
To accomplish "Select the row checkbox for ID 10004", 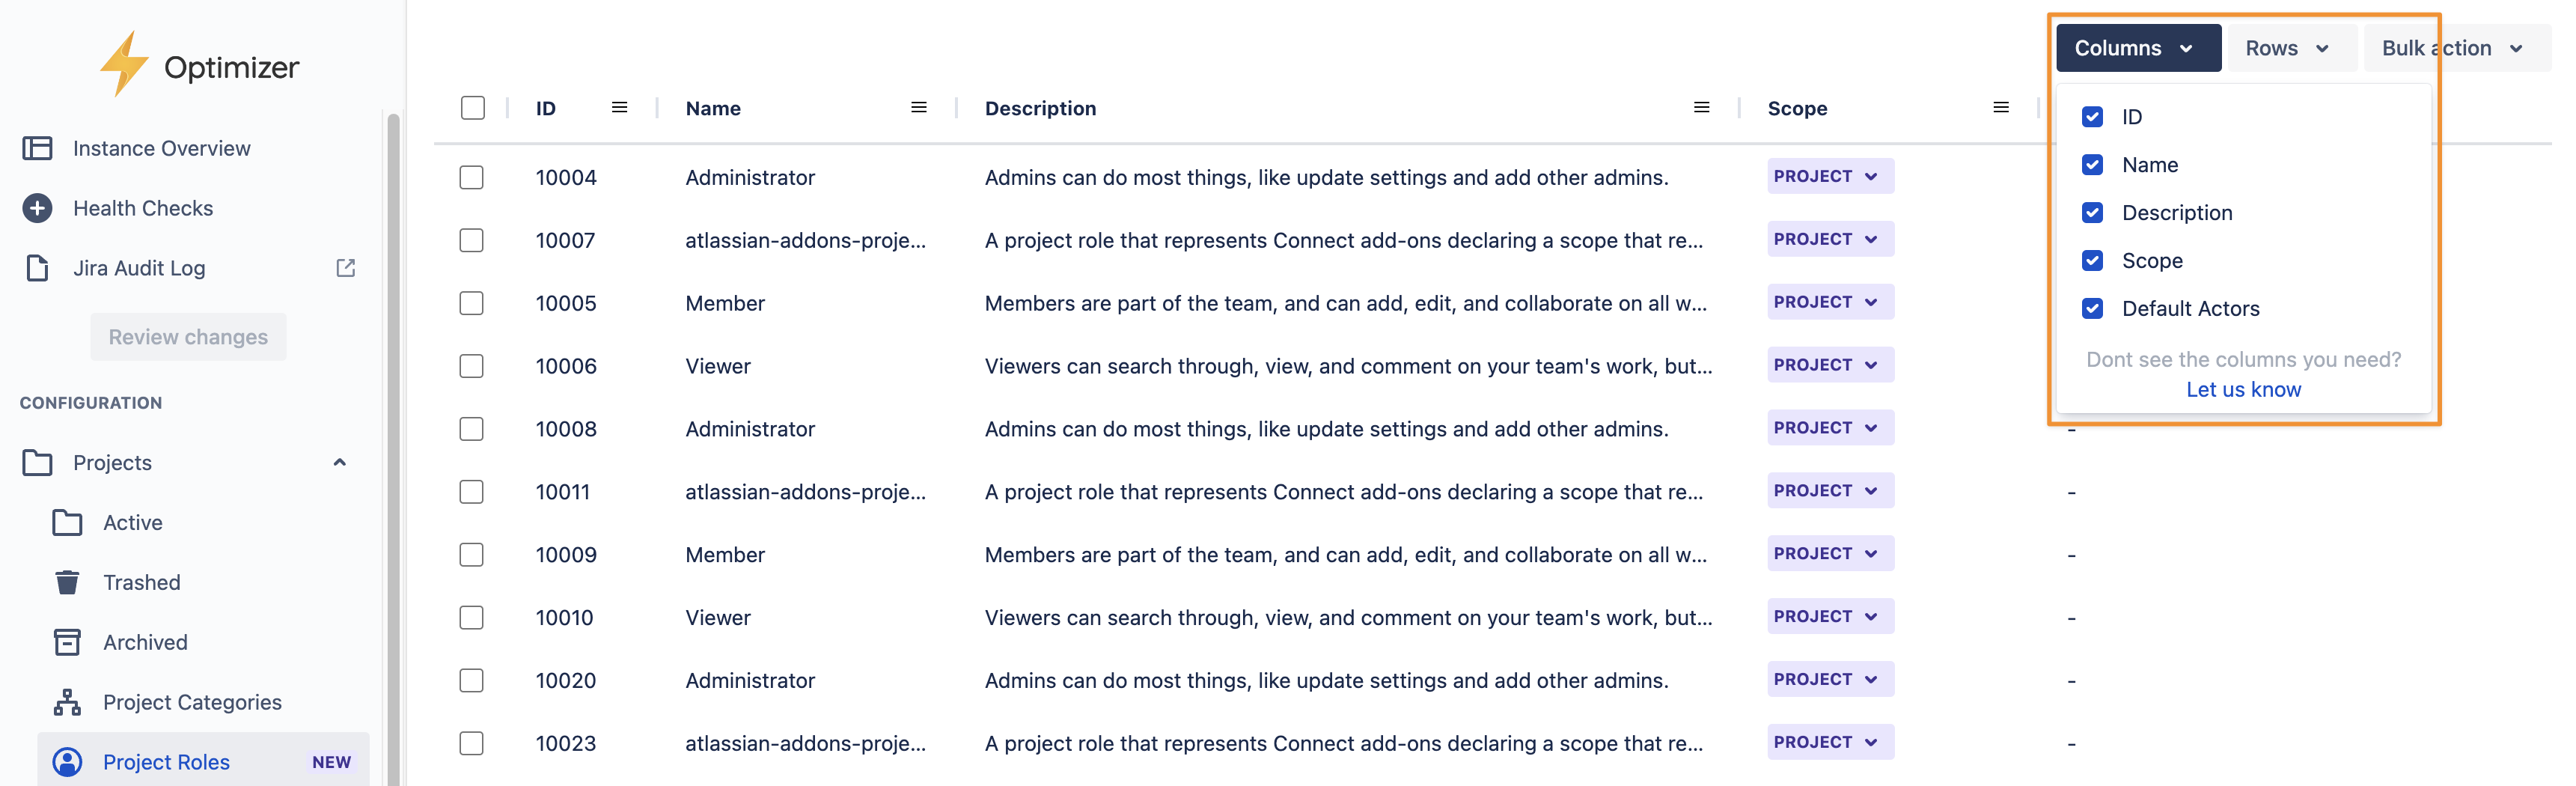I will click(472, 178).
